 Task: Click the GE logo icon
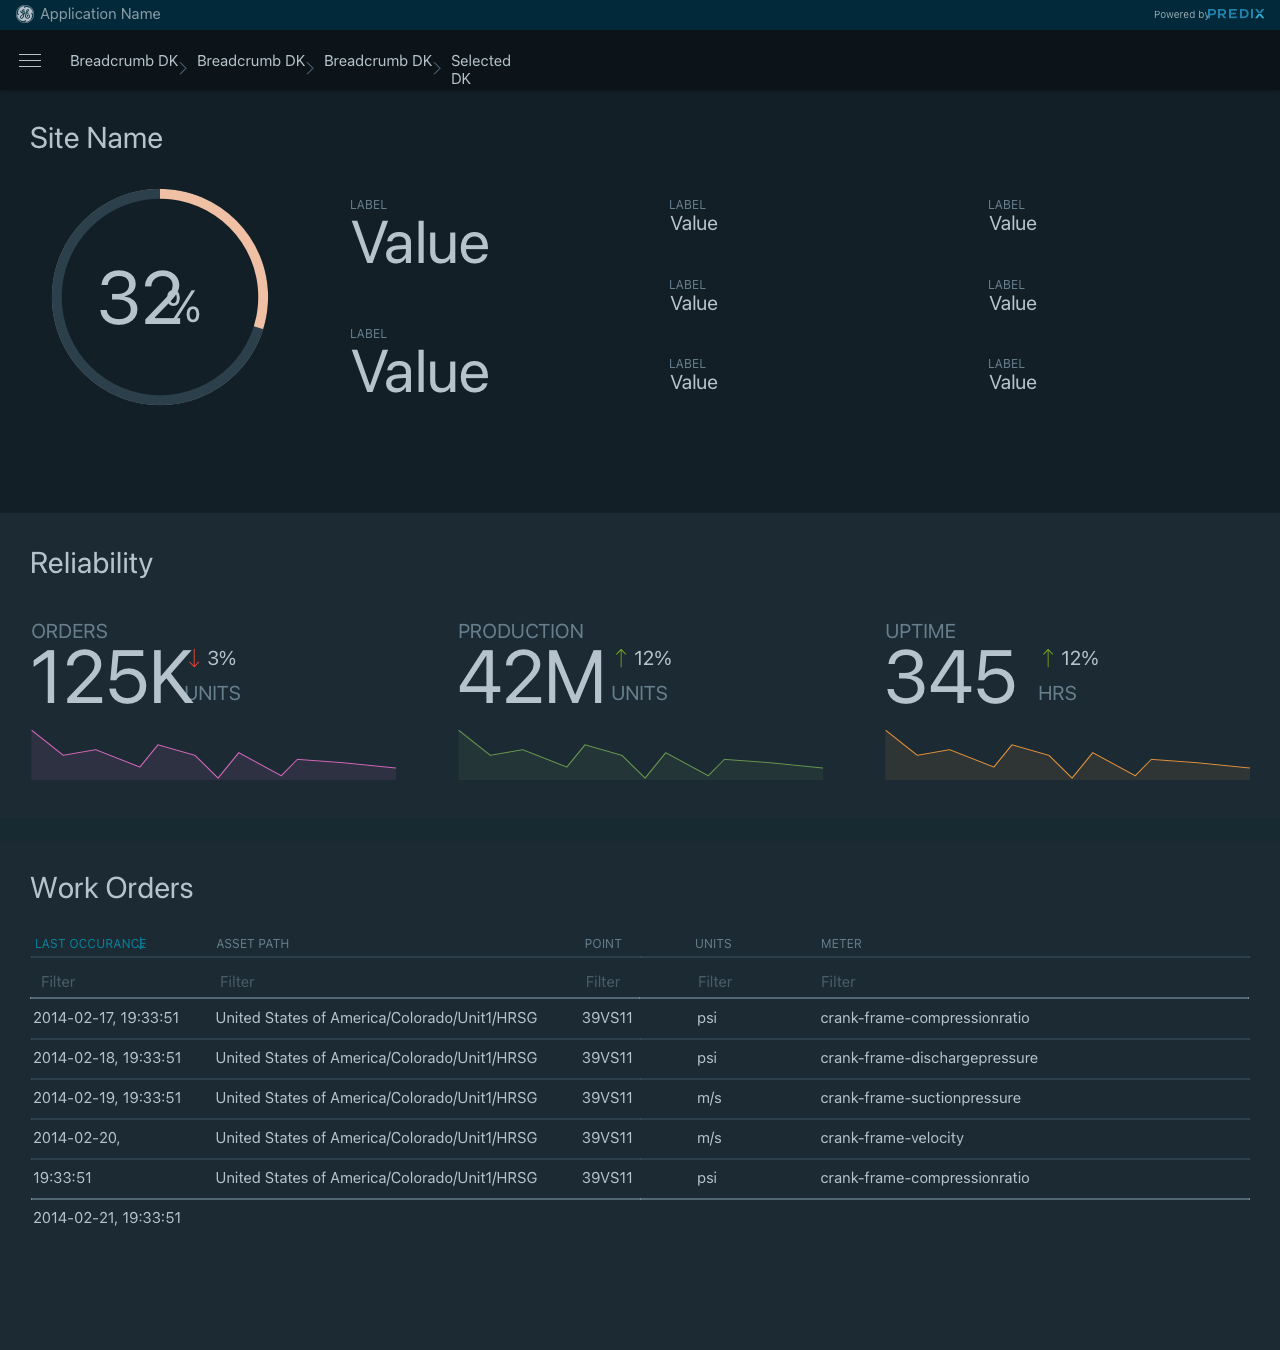point(25,14)
